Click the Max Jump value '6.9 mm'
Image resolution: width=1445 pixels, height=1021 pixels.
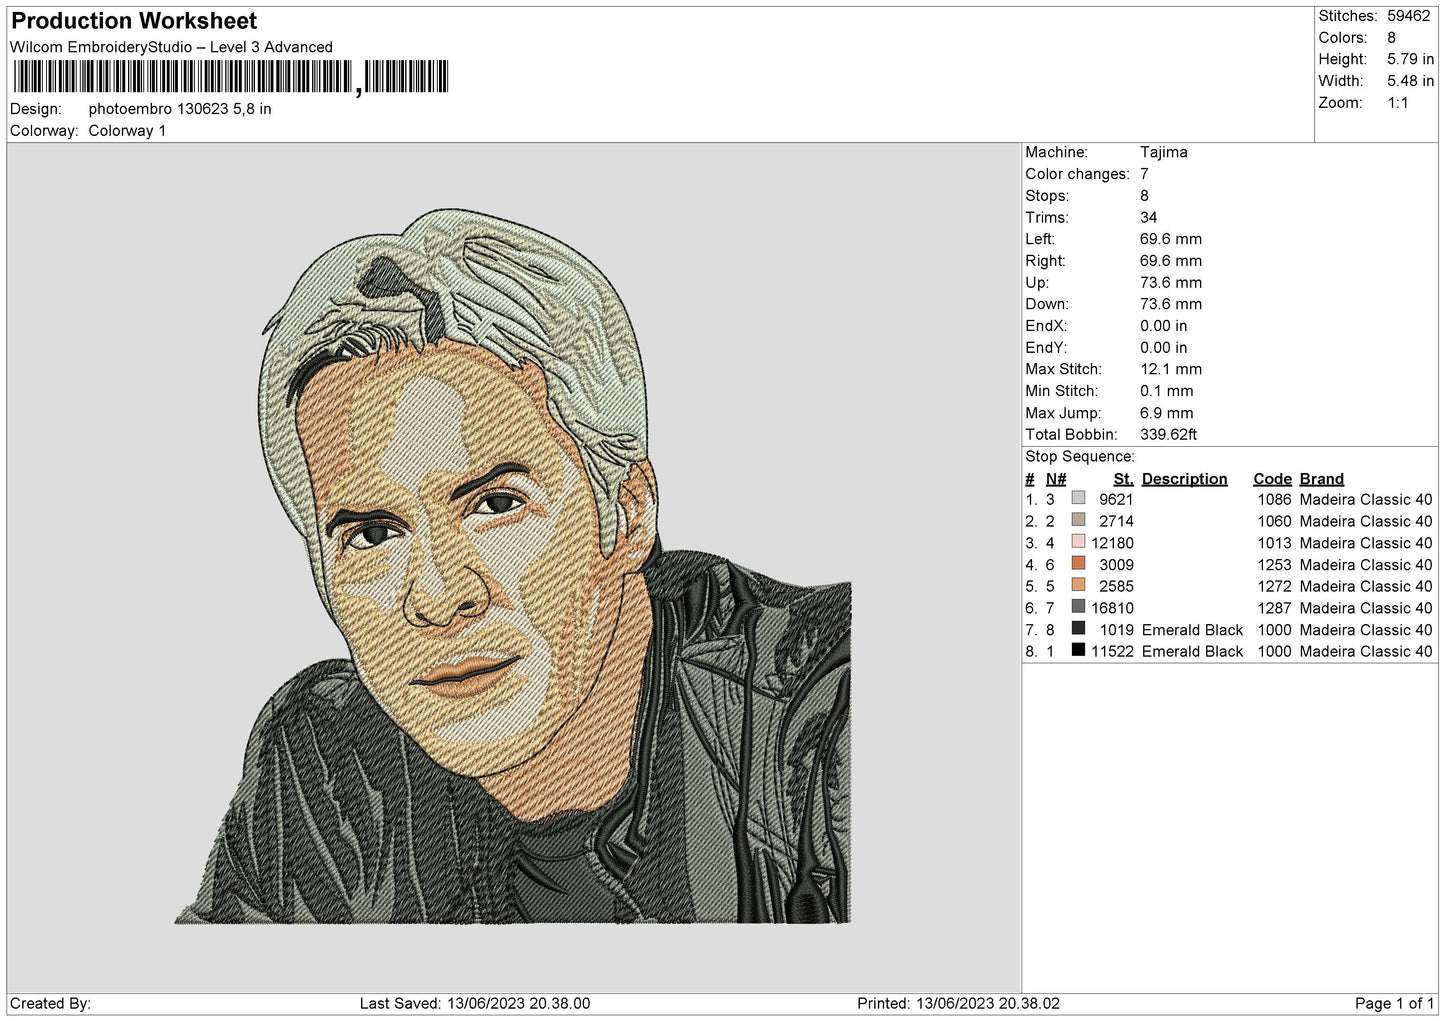pos(1167,413)
